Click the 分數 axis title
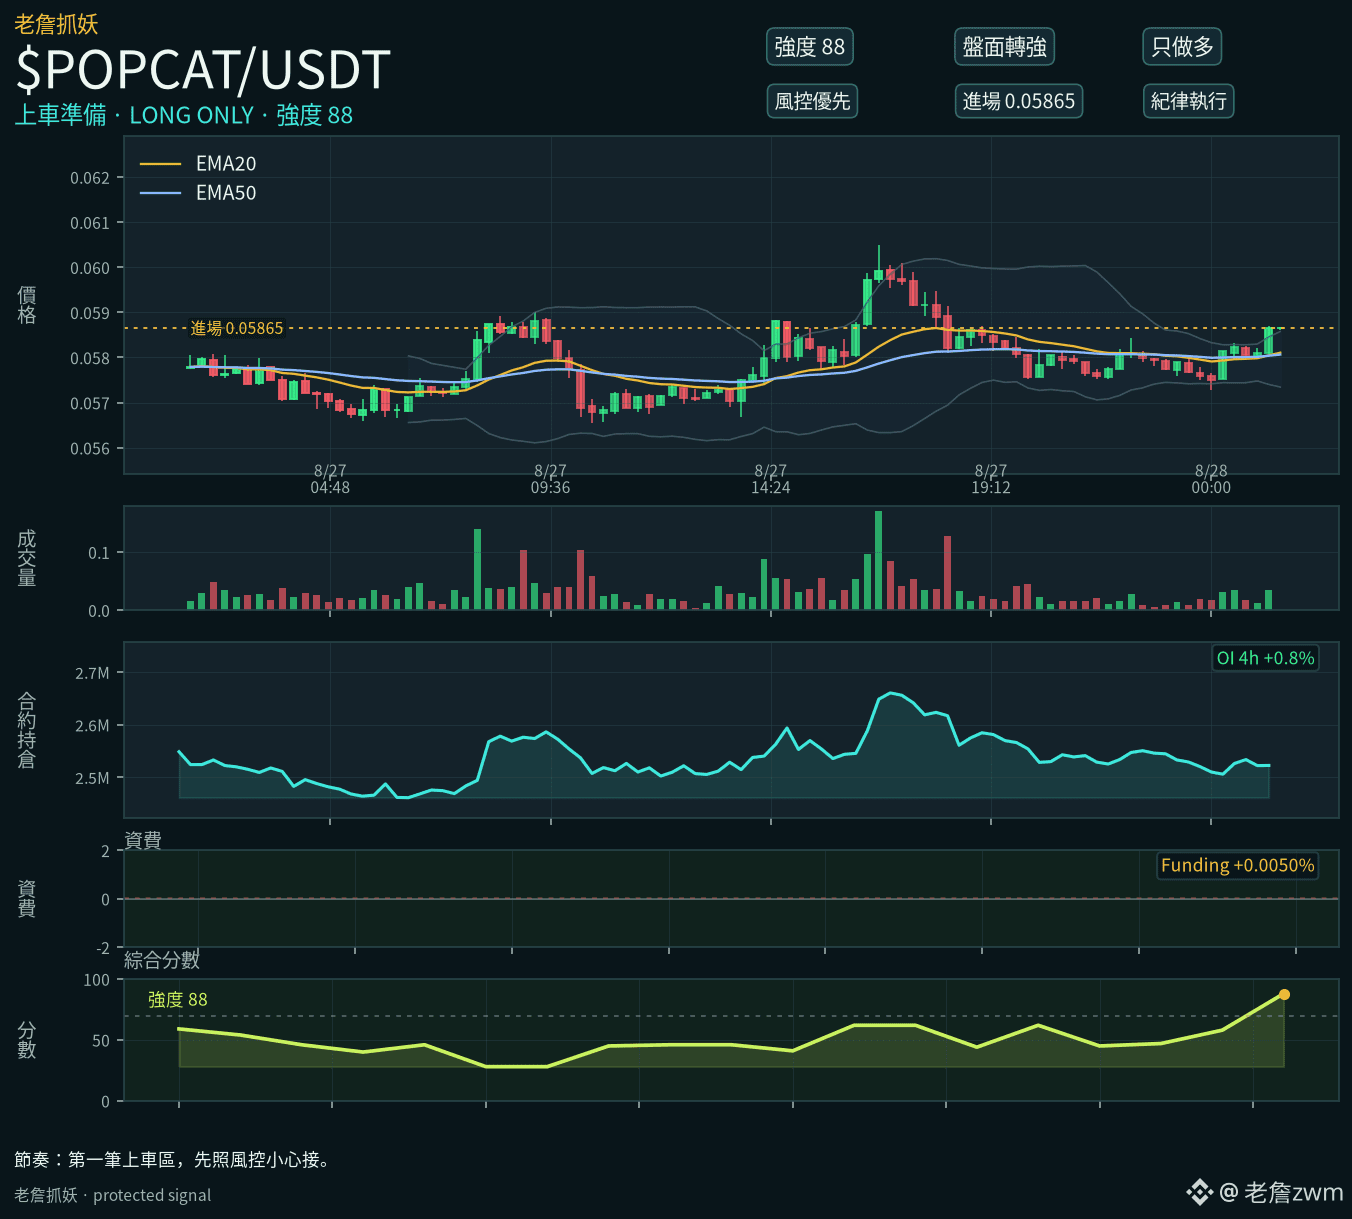This screenshot has width=1352, height=1219. [x=27, y=1040]
